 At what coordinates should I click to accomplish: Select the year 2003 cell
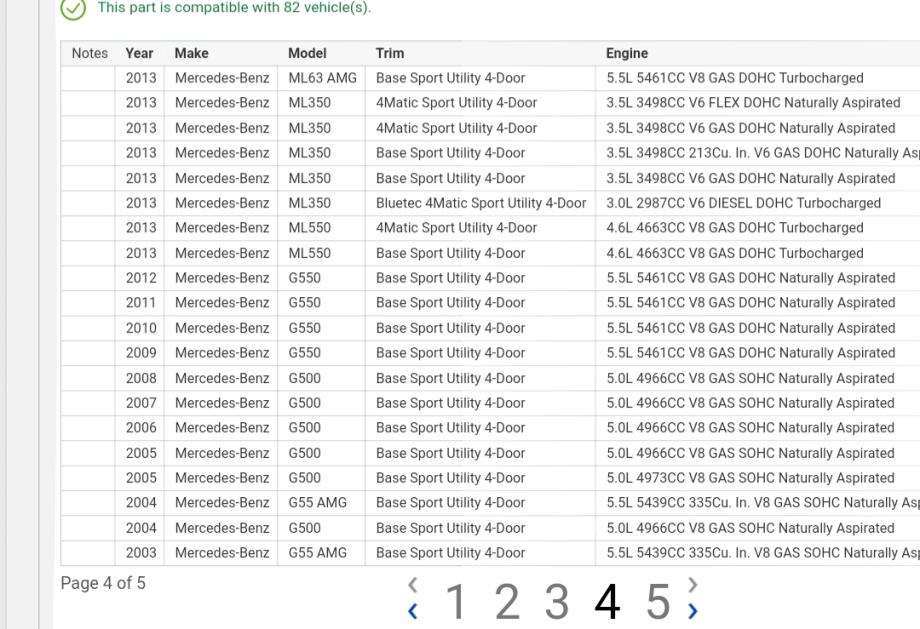click(141, 553)
